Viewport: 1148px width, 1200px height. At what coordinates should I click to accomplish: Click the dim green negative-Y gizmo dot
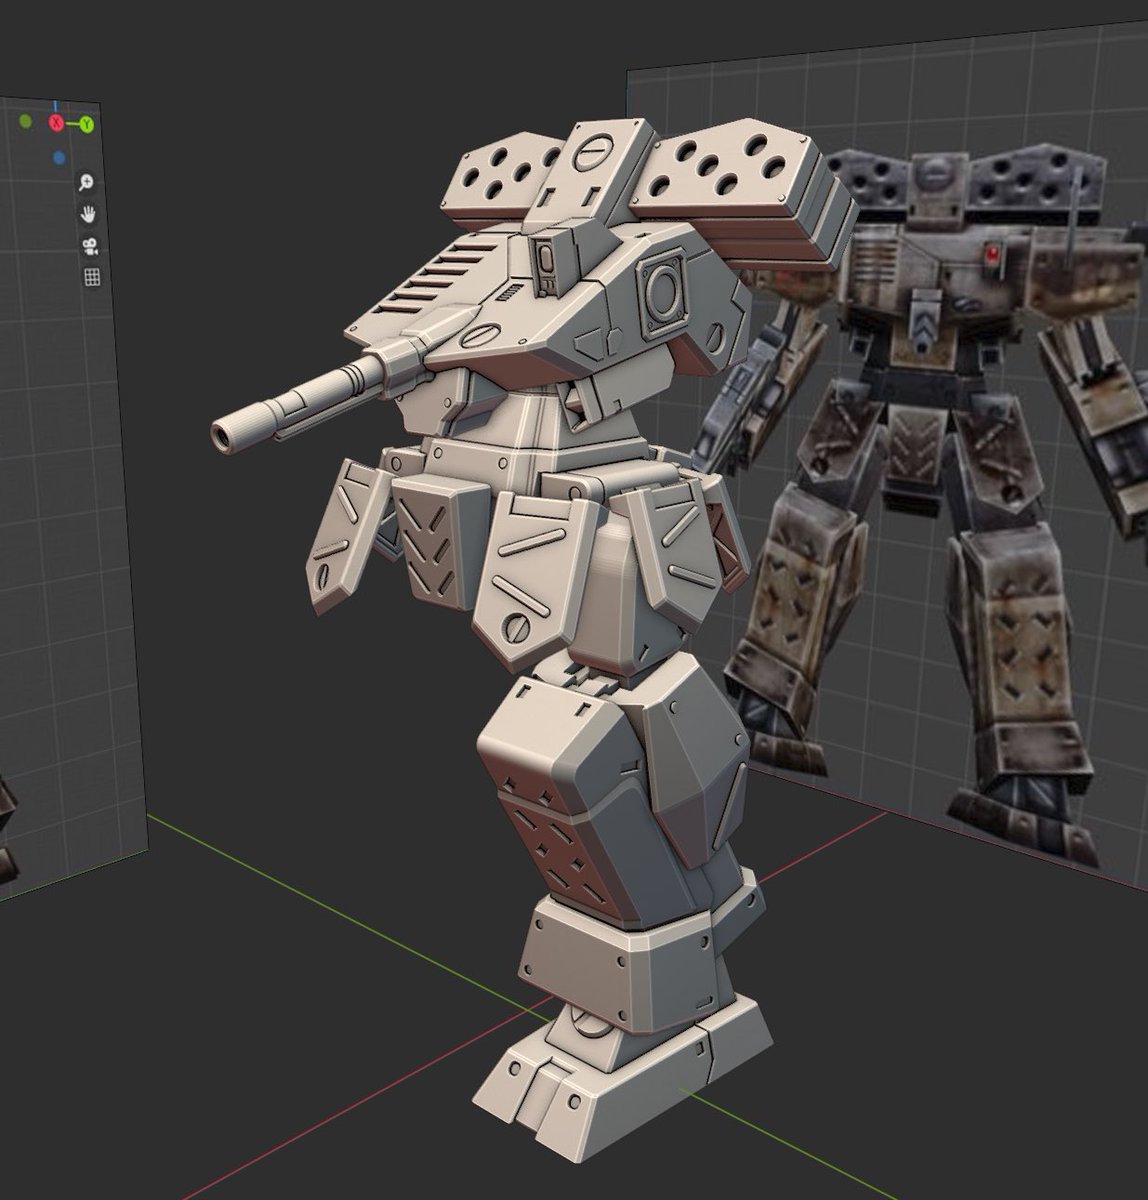(25, 121)
